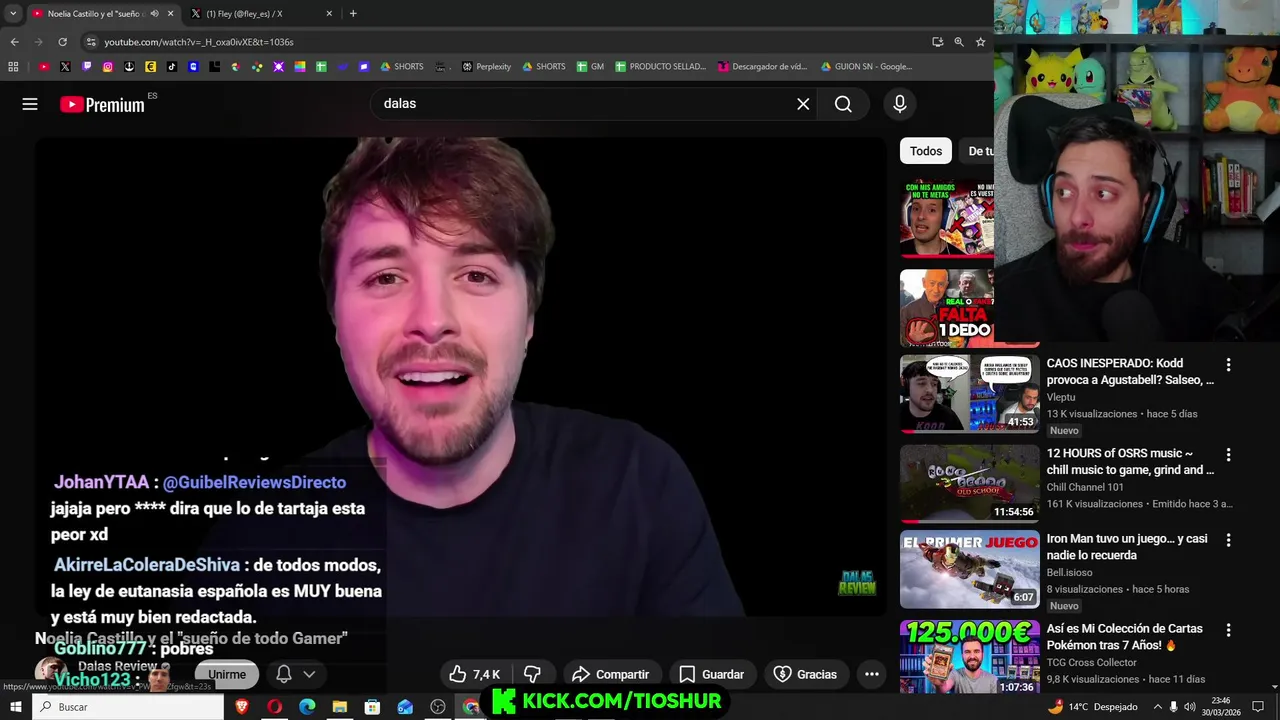Image resolution: width=1280 pixels, height=720 pixels.
Task: Mute the YouTube tab audio icon
Action: [x=154, y=14]
